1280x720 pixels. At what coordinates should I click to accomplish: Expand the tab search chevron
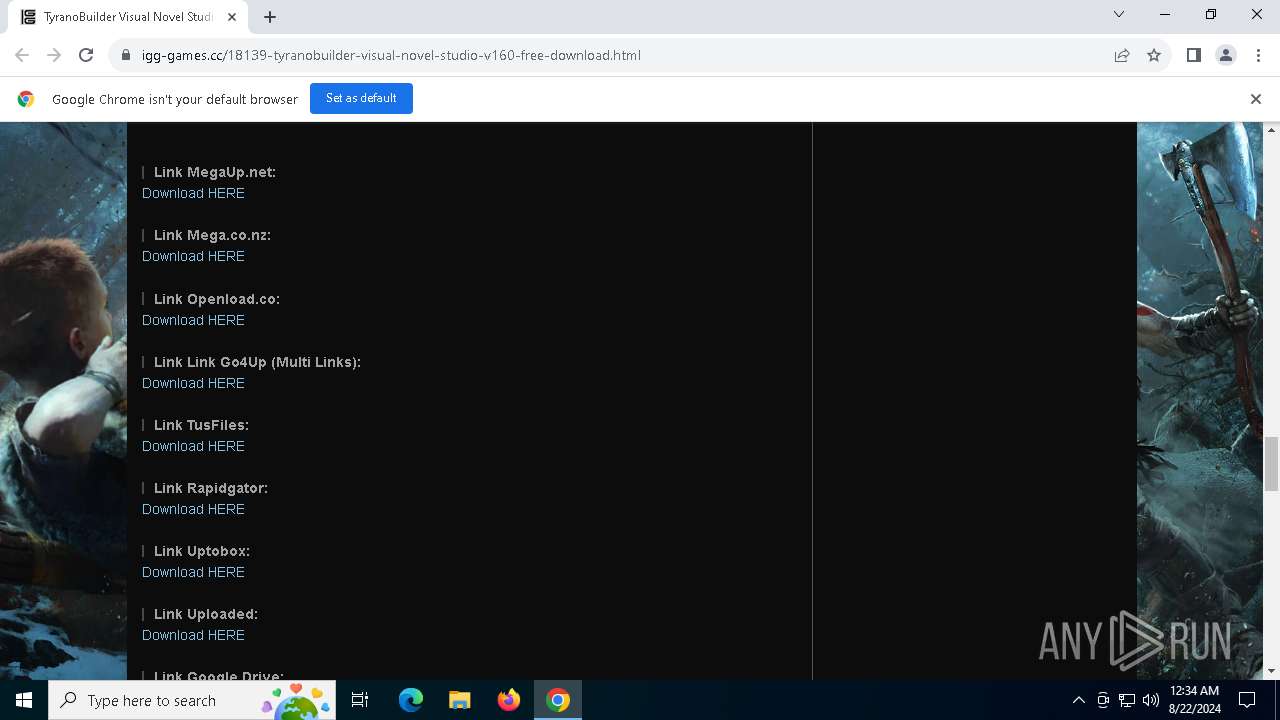(x=1119, y=14)
